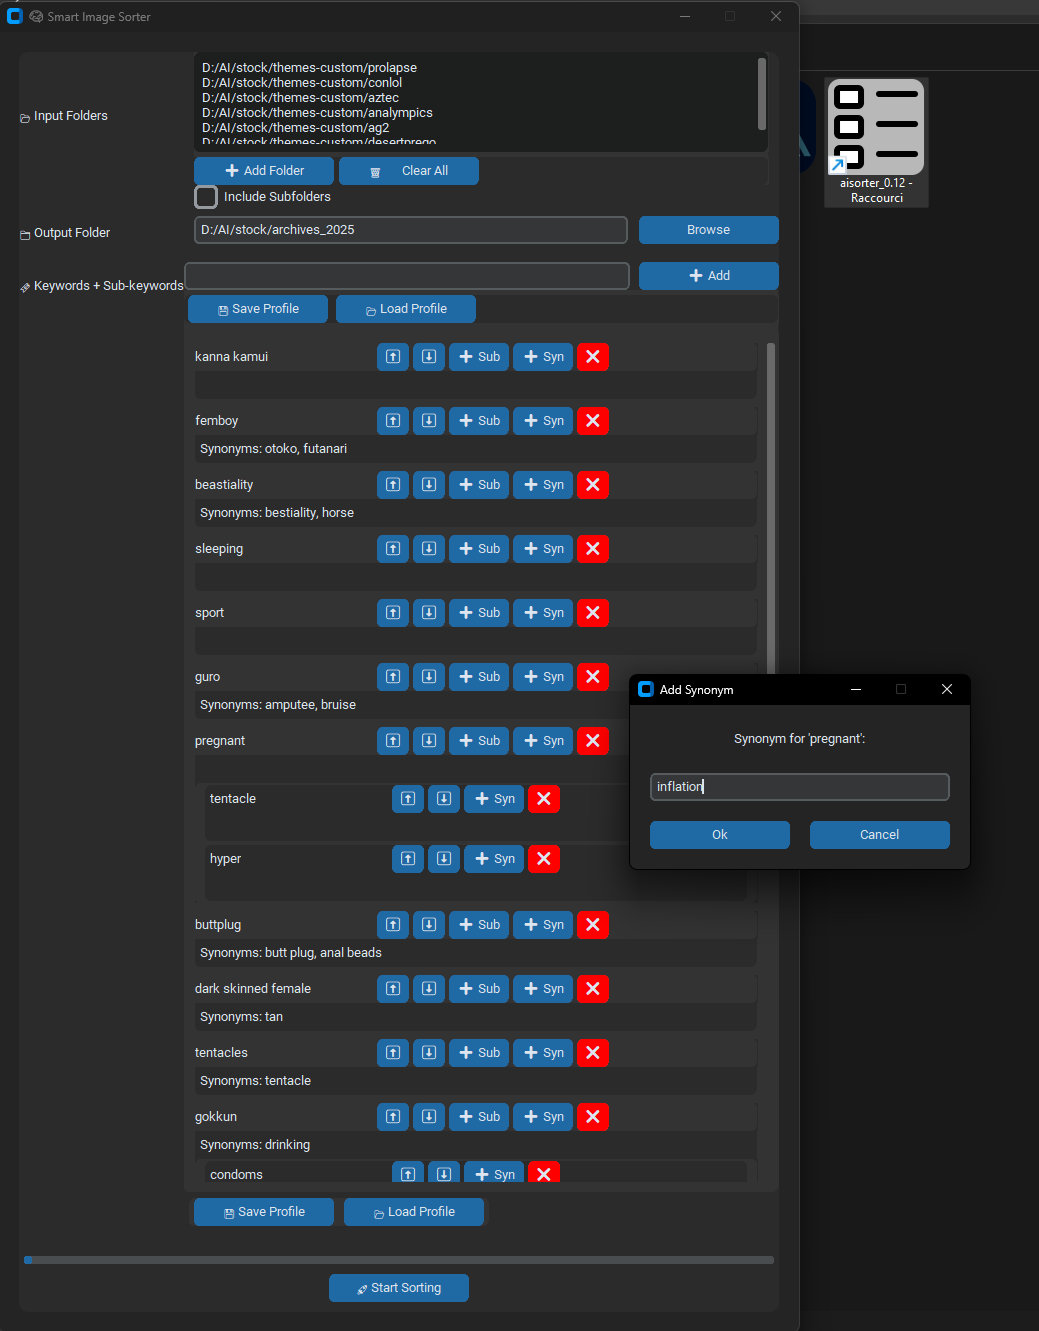1039x1331 pixels.
Task: Start Sorting images
Action: 399,1288
